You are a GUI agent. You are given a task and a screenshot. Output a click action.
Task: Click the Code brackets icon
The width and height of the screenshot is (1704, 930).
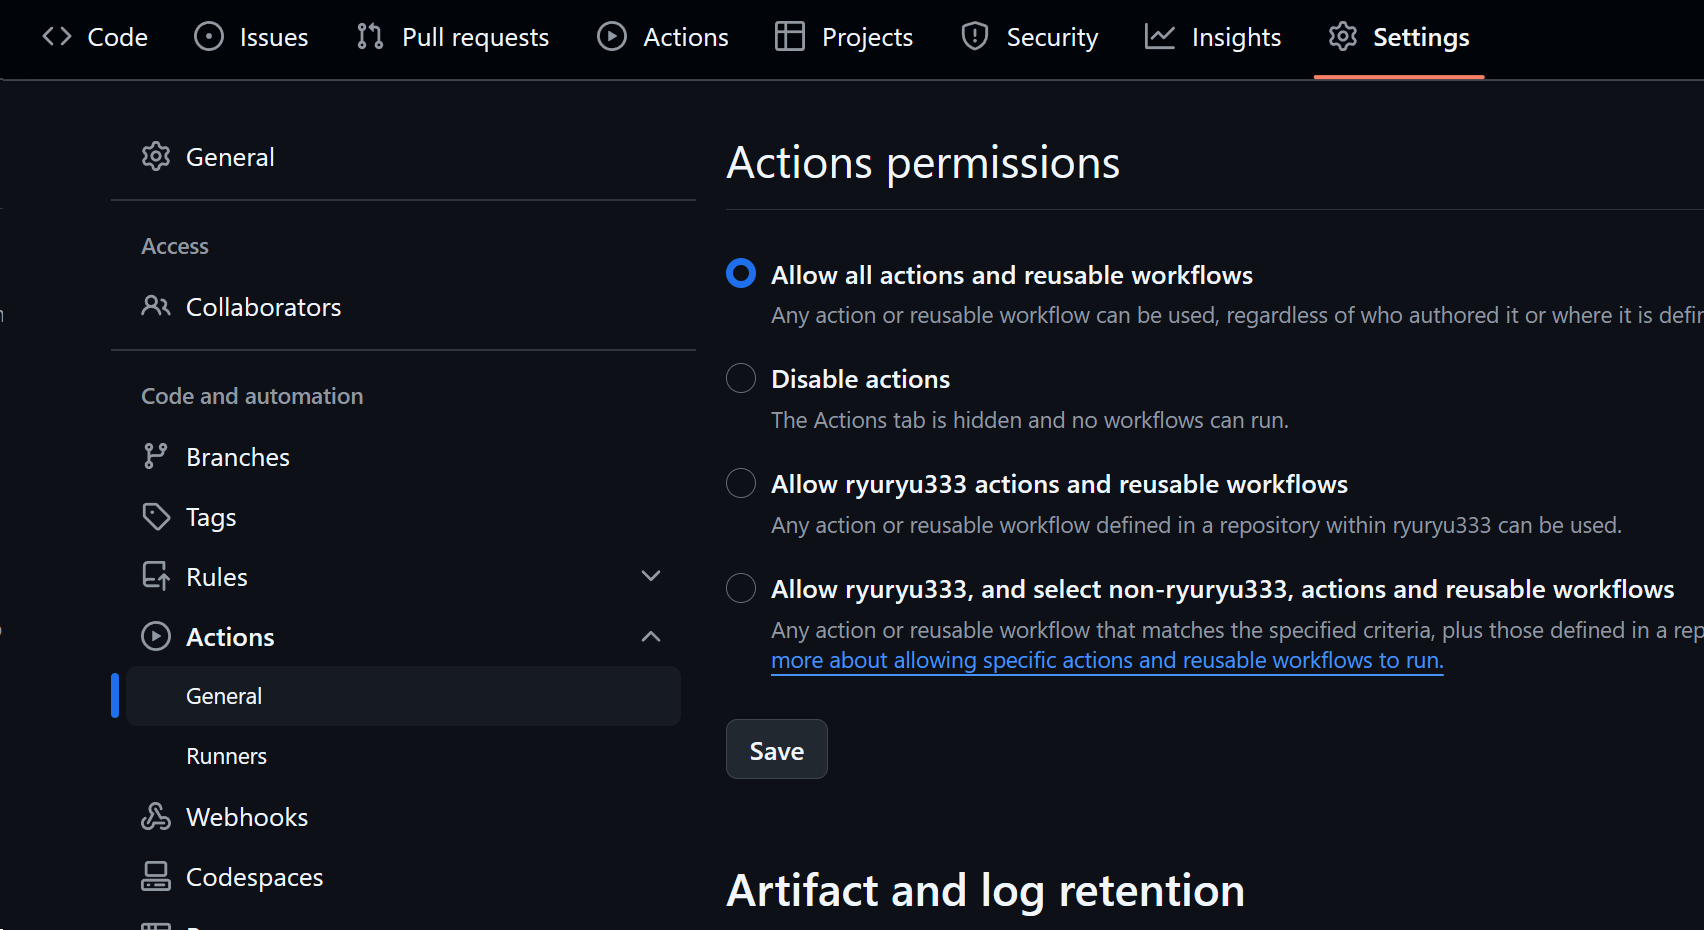click(57, 37)
